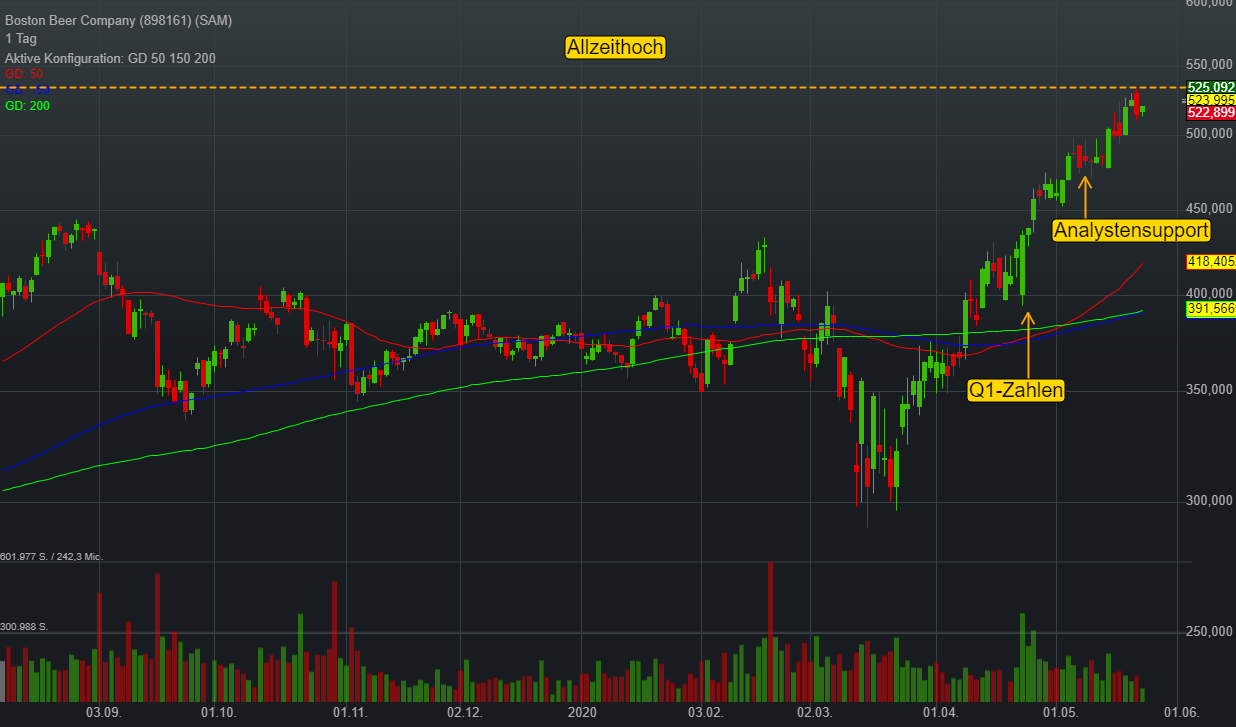The width and height of the screenshot is (1236, 727).
Task: Click the 2020 year label on the time axis
Action: [582, 713]
